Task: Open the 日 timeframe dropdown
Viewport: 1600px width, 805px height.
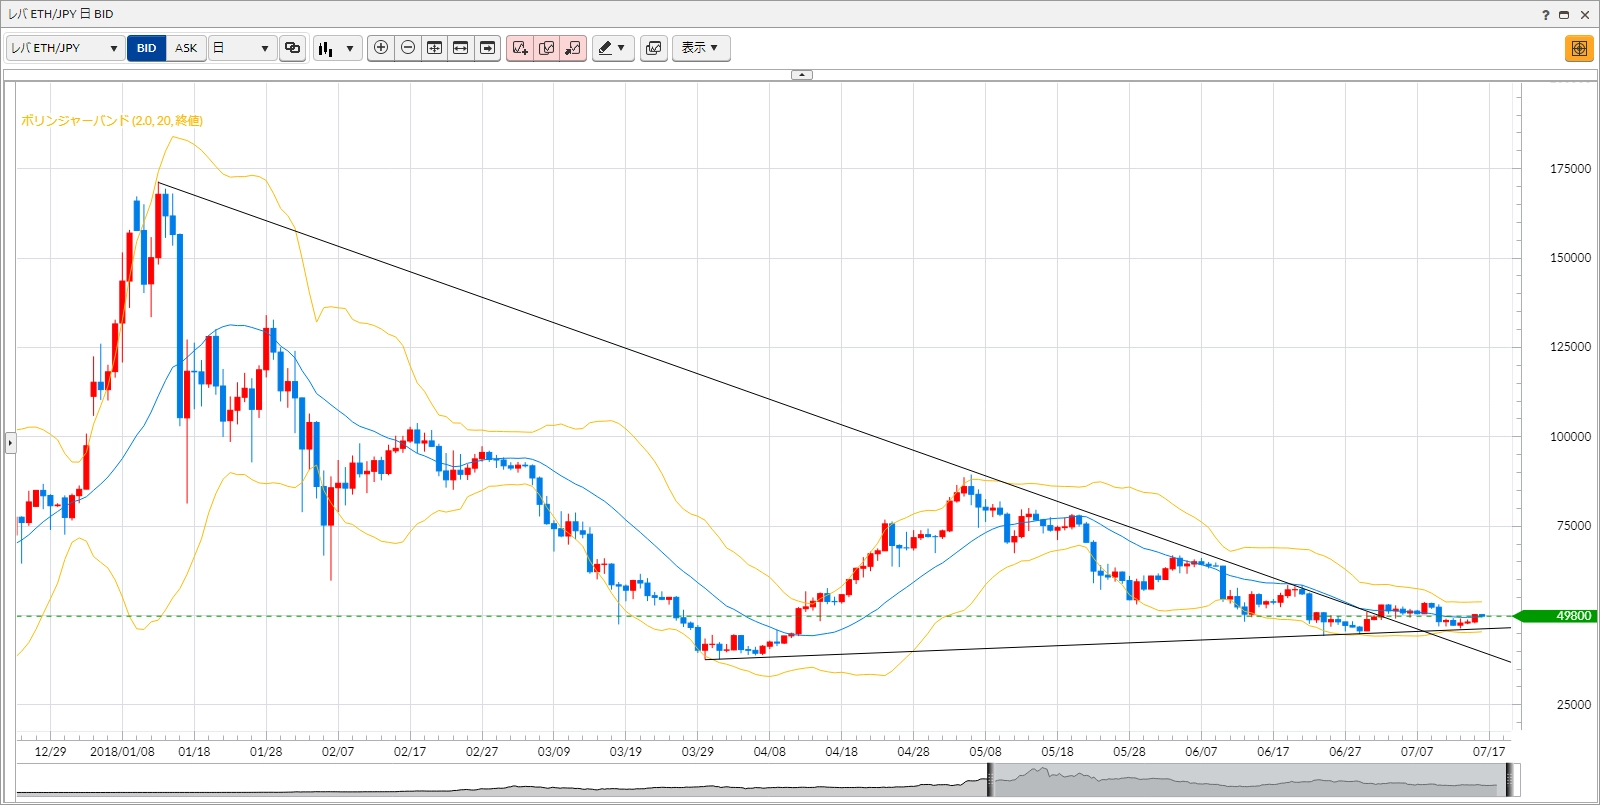Action: coord(242,48)
